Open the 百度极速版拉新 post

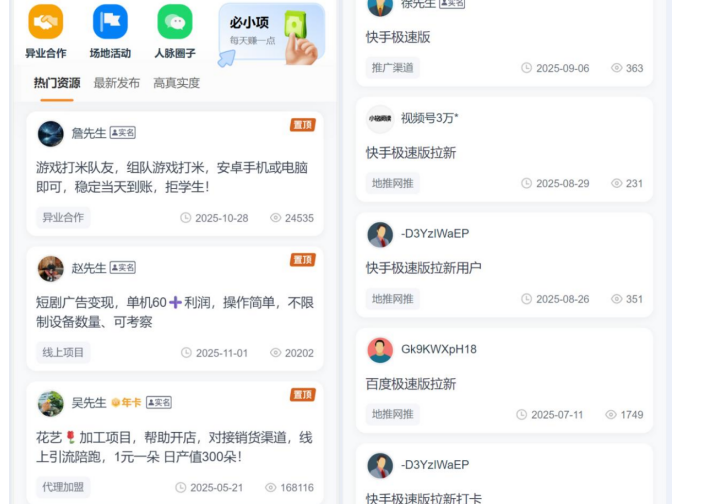click(411, 384)
